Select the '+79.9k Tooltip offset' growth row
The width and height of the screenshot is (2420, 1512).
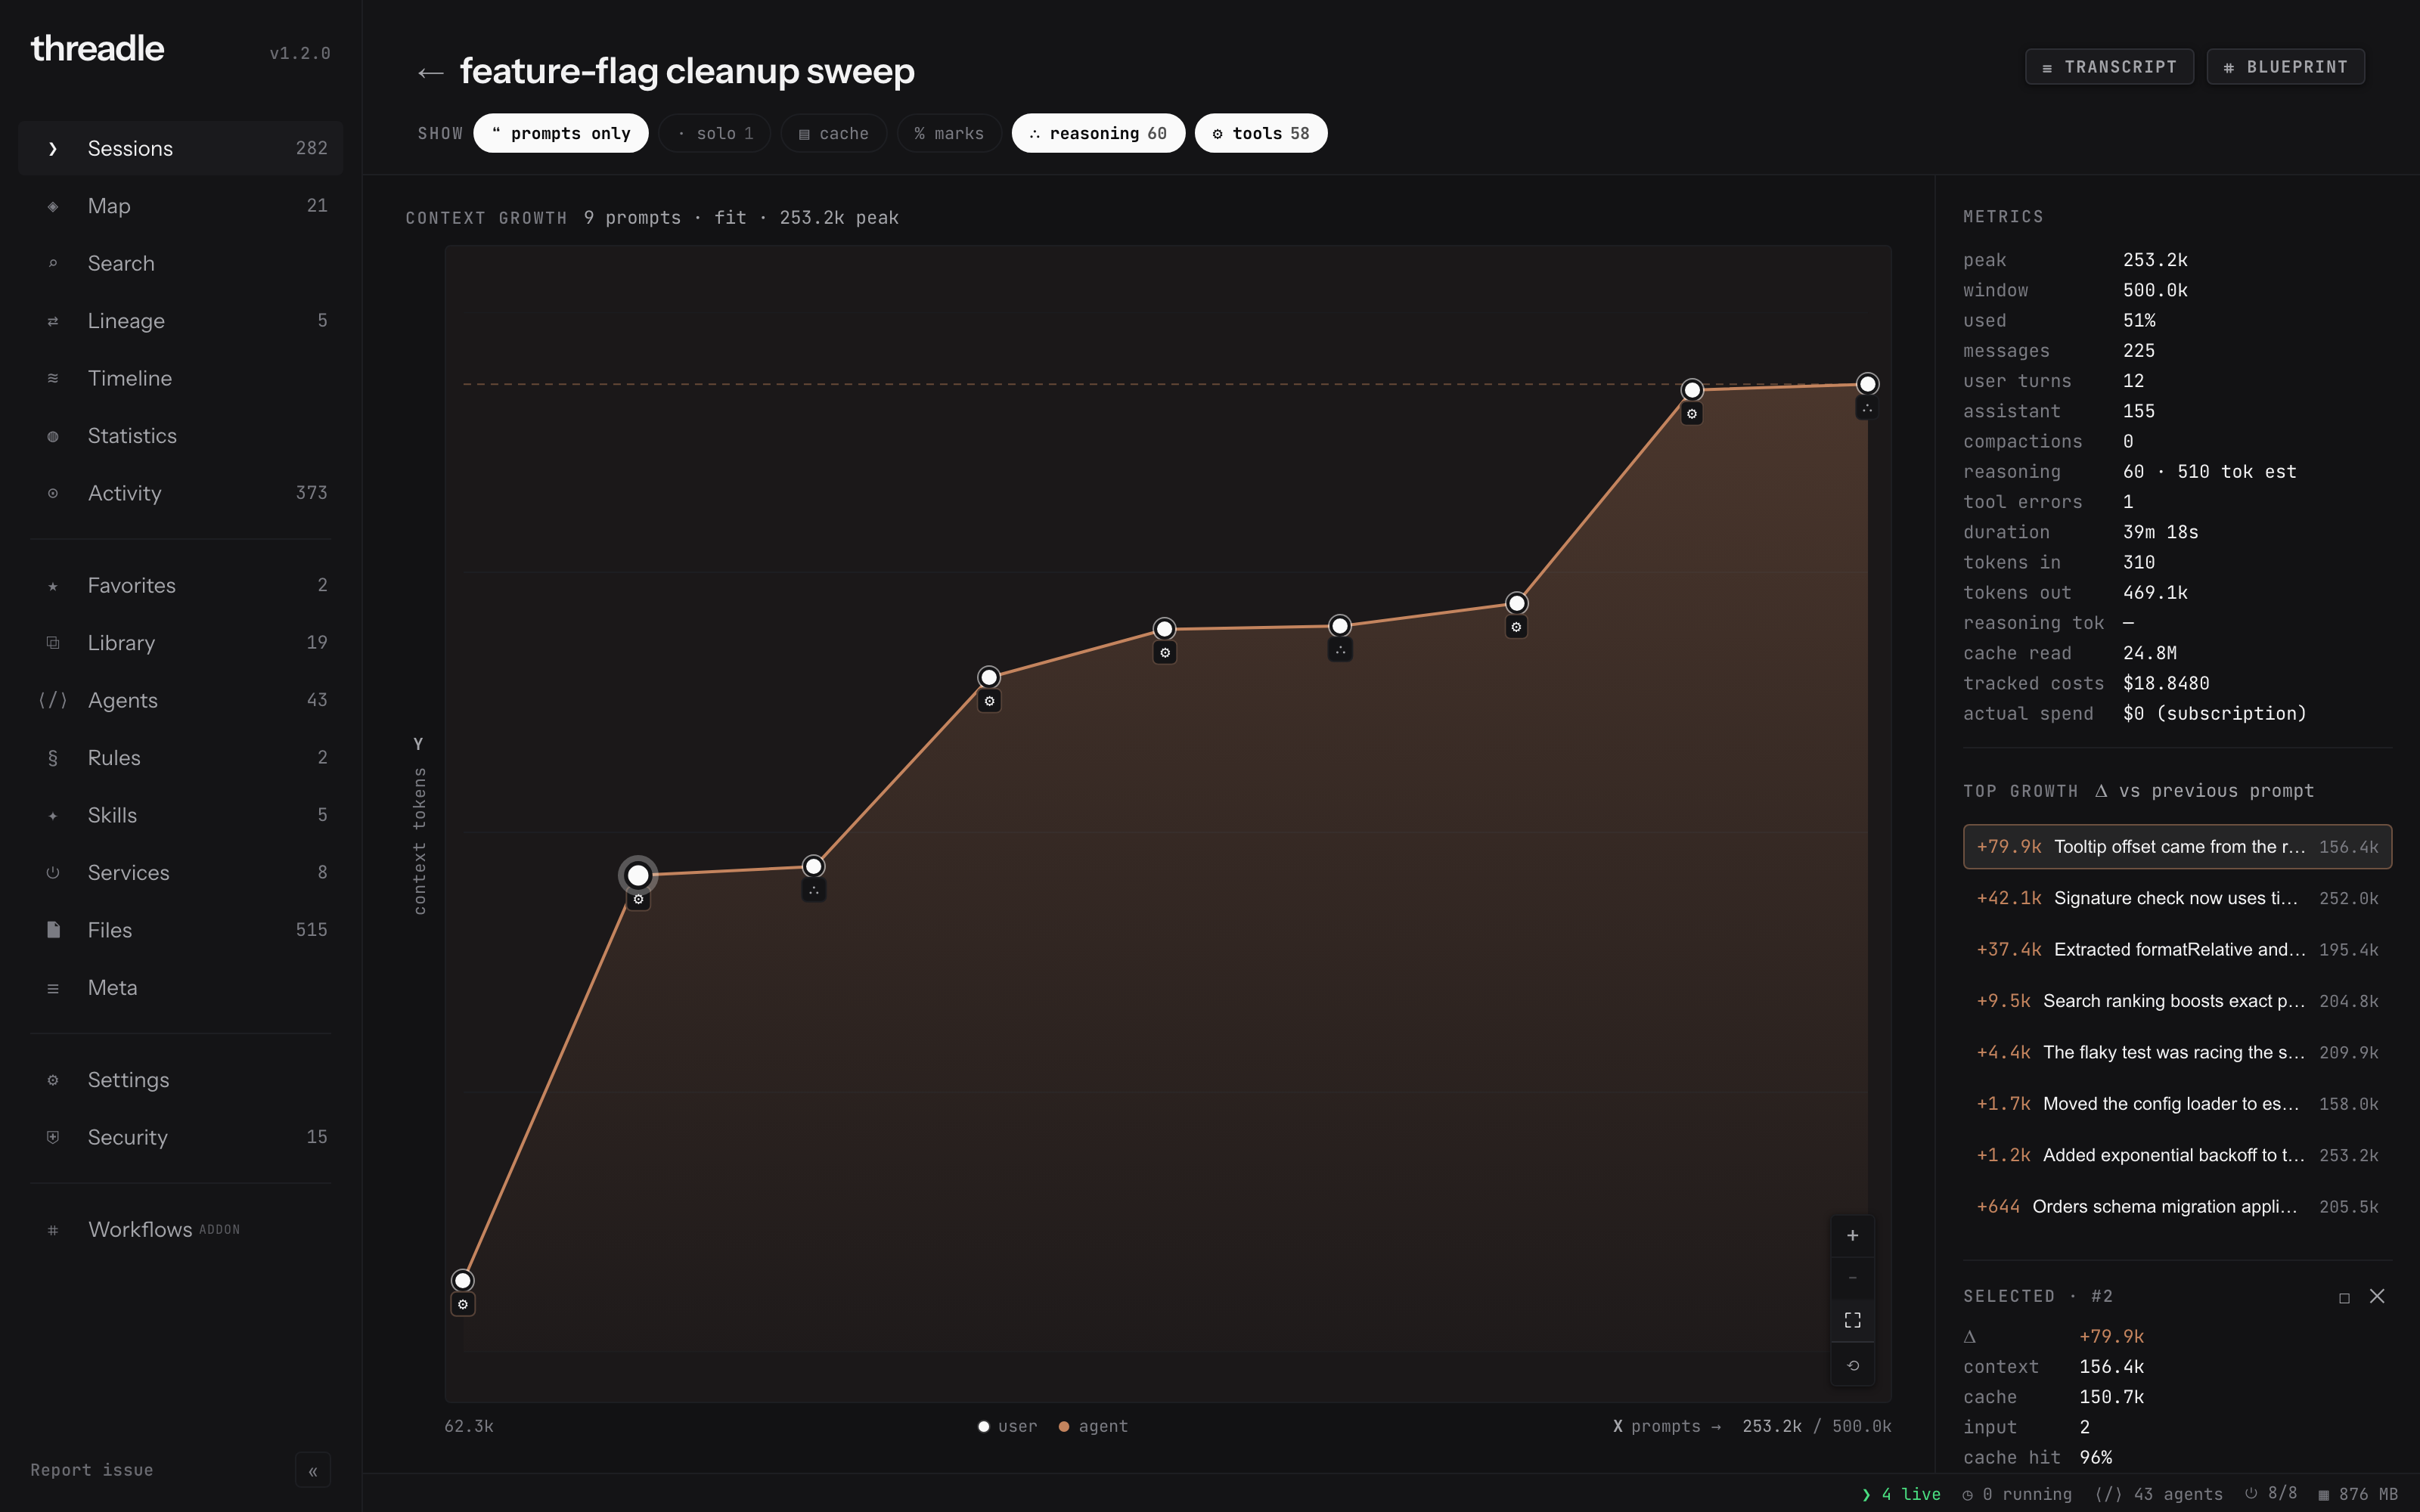click(x=2177, y=847)
